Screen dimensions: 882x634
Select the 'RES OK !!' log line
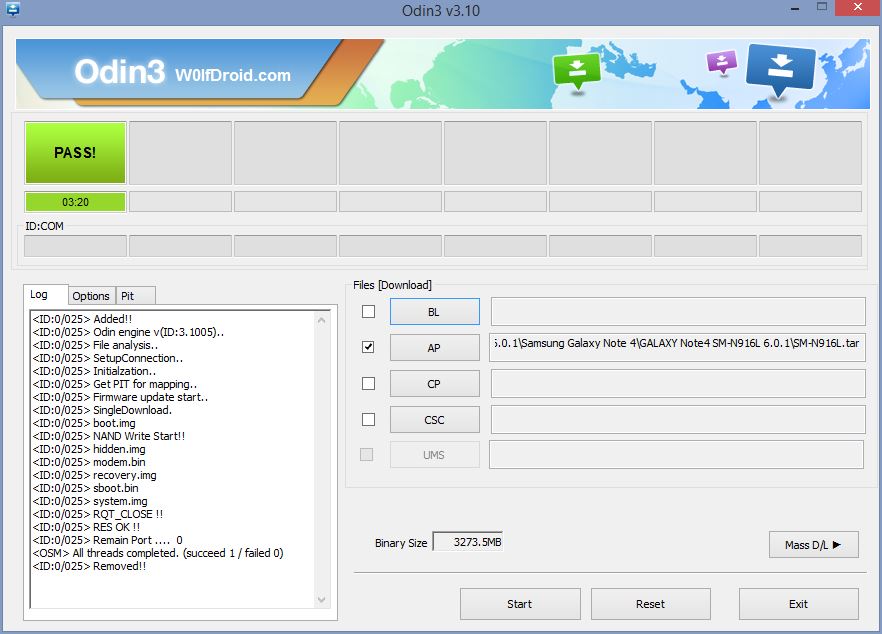click(x=86, y=526)
